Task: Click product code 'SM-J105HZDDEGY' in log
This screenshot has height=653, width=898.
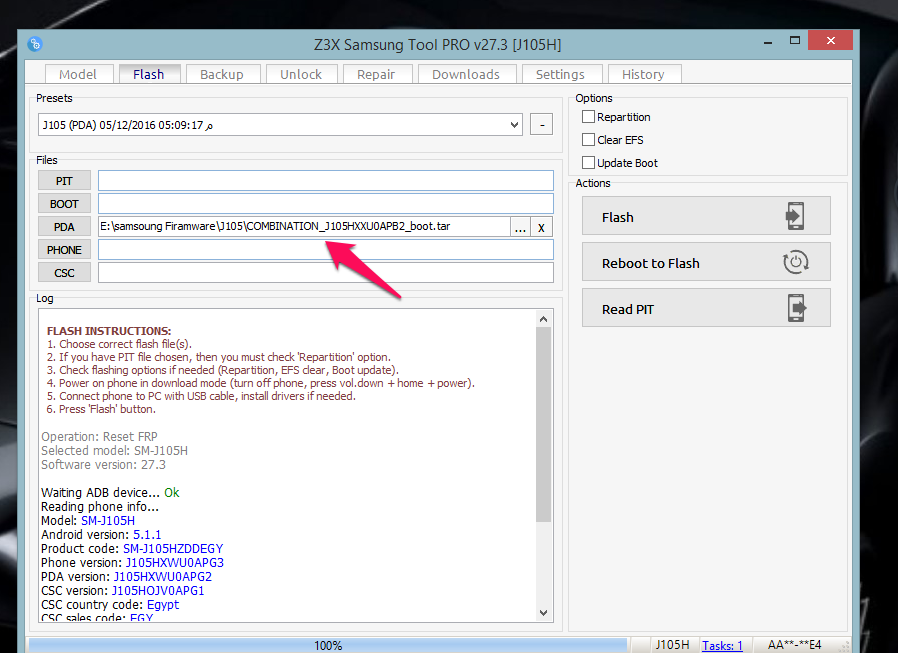Action: (x=173, y=549)
